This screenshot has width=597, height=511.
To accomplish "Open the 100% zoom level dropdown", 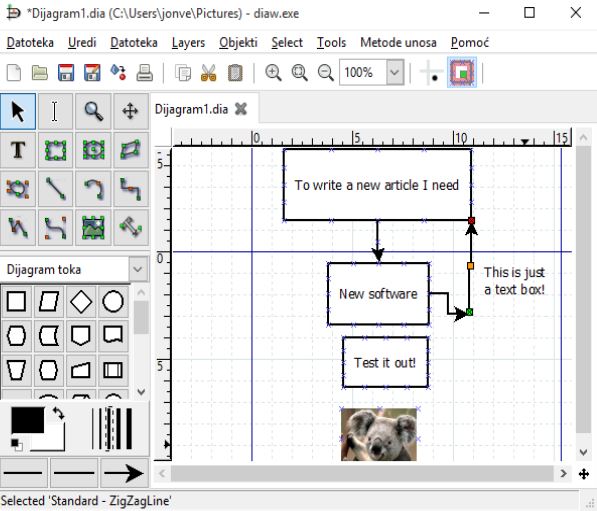I will (395, 72).
